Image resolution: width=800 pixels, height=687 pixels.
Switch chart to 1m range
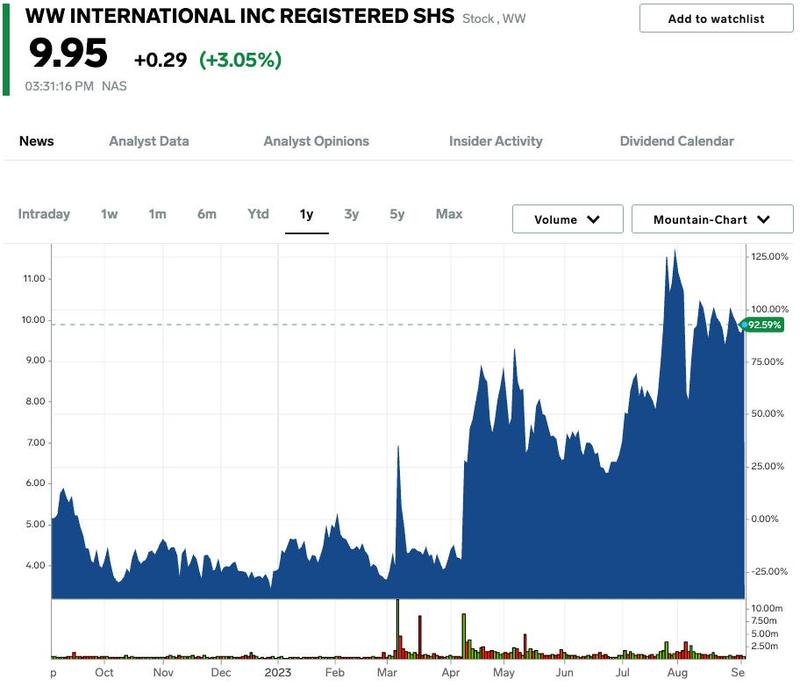[x=158, y=214]
